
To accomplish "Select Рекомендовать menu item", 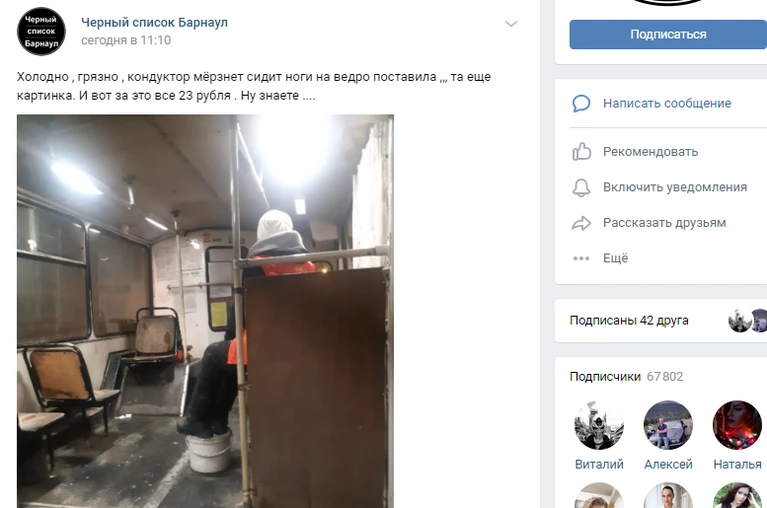I will coord(650,152).
